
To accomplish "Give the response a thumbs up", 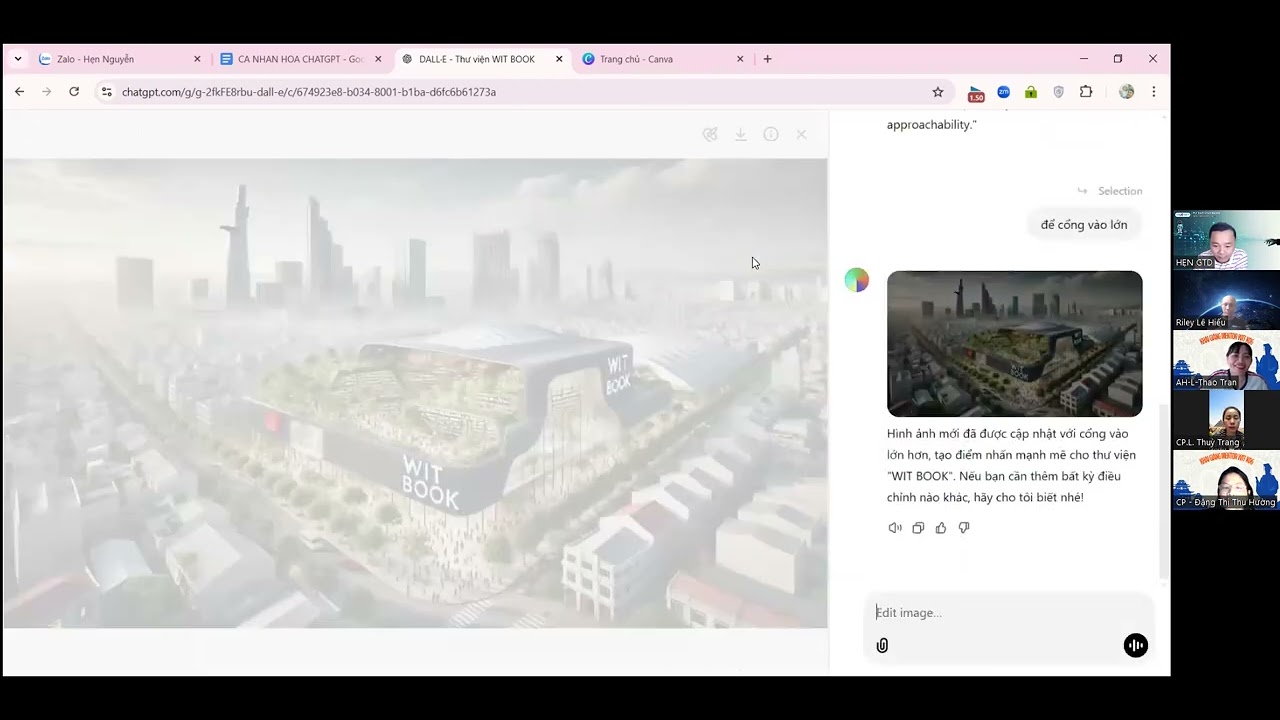I will [941, 528].
